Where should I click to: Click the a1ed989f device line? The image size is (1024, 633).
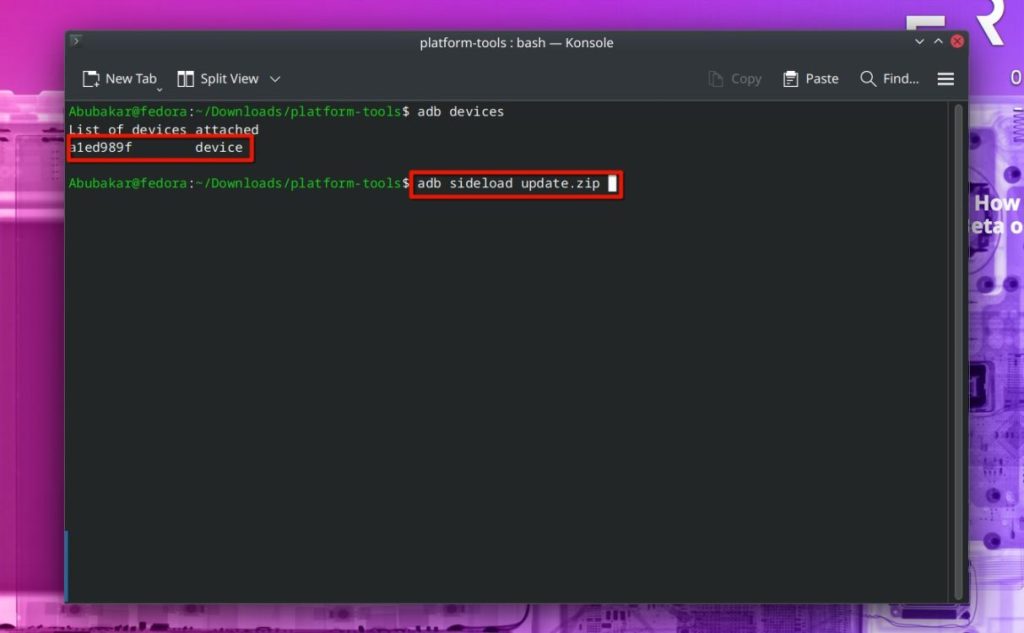(156, 148)
